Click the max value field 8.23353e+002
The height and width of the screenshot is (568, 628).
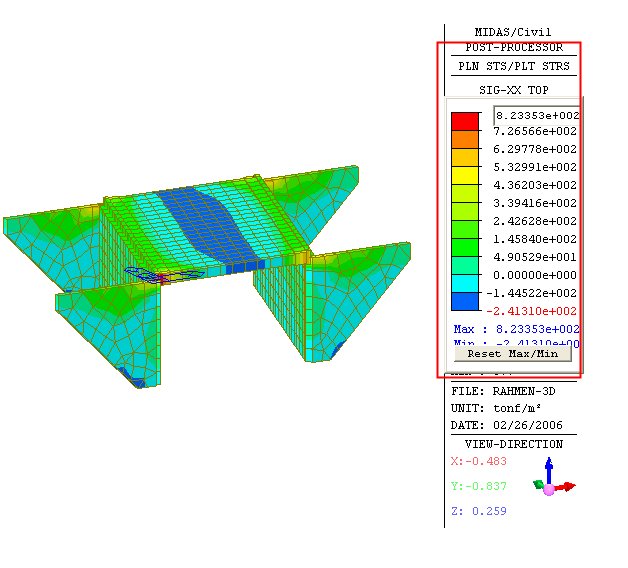click(x=537, y=114)
